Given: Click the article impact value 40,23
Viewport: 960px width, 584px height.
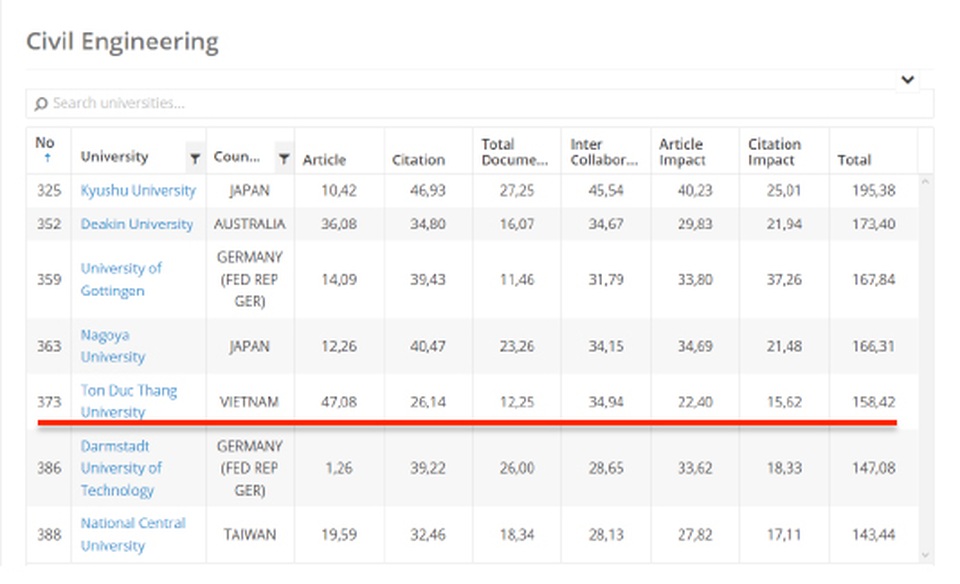Looking at the screenshot, I should pyautogui.click(x=695, y=190).
